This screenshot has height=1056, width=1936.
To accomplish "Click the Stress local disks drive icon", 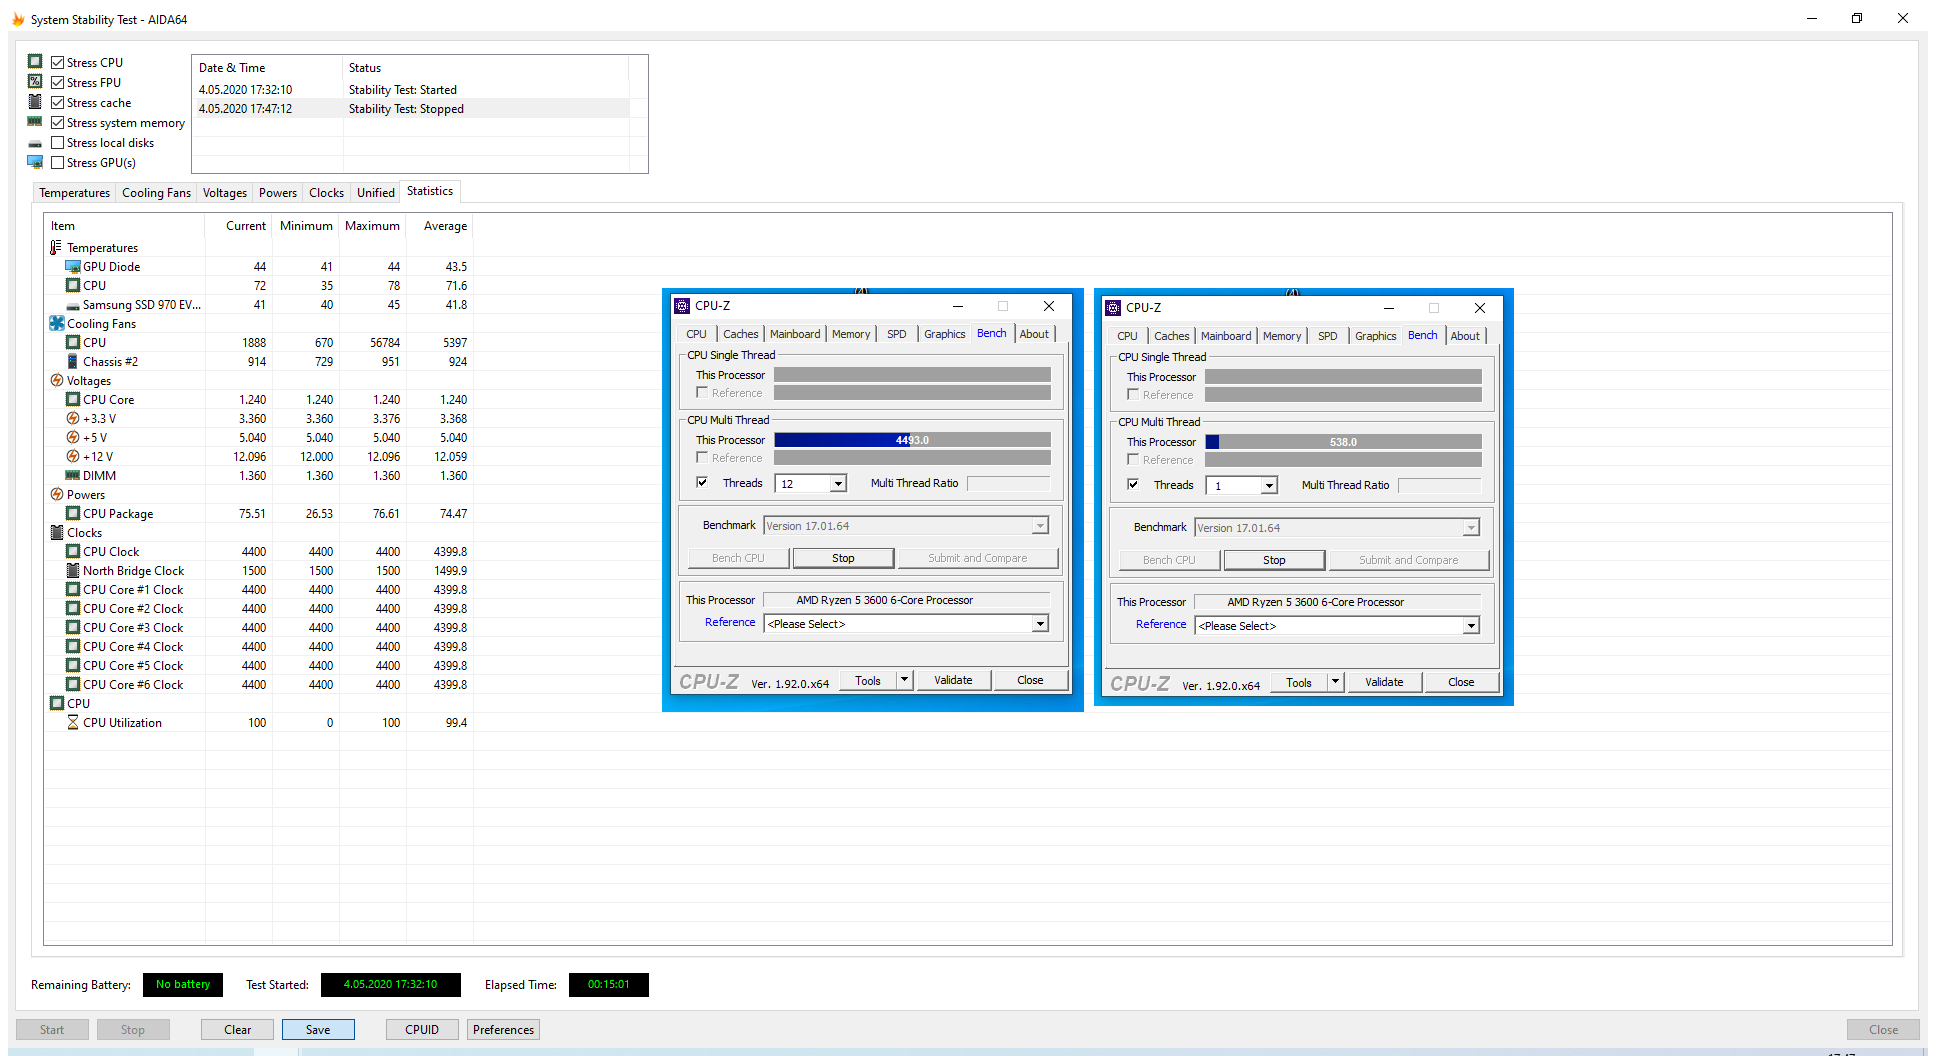I will coord(35,143).
